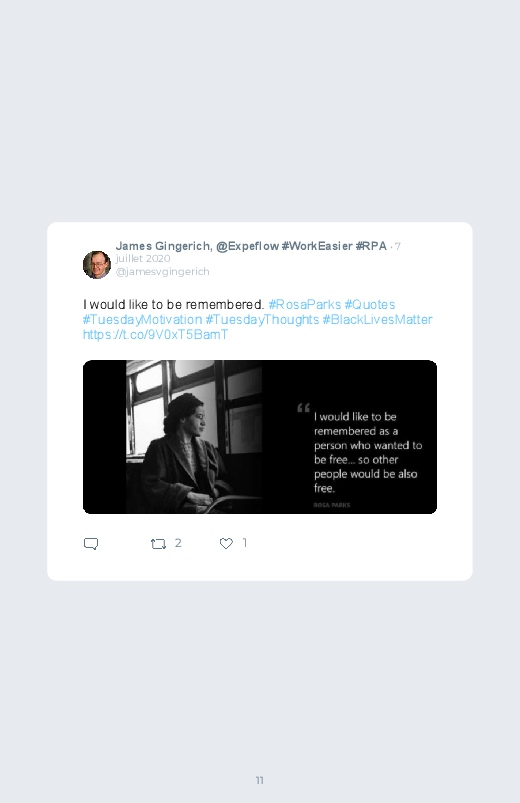Viewport: 520px width, 803px height.
Task: Click the retweet count 2
Action: tap(178, 543)
